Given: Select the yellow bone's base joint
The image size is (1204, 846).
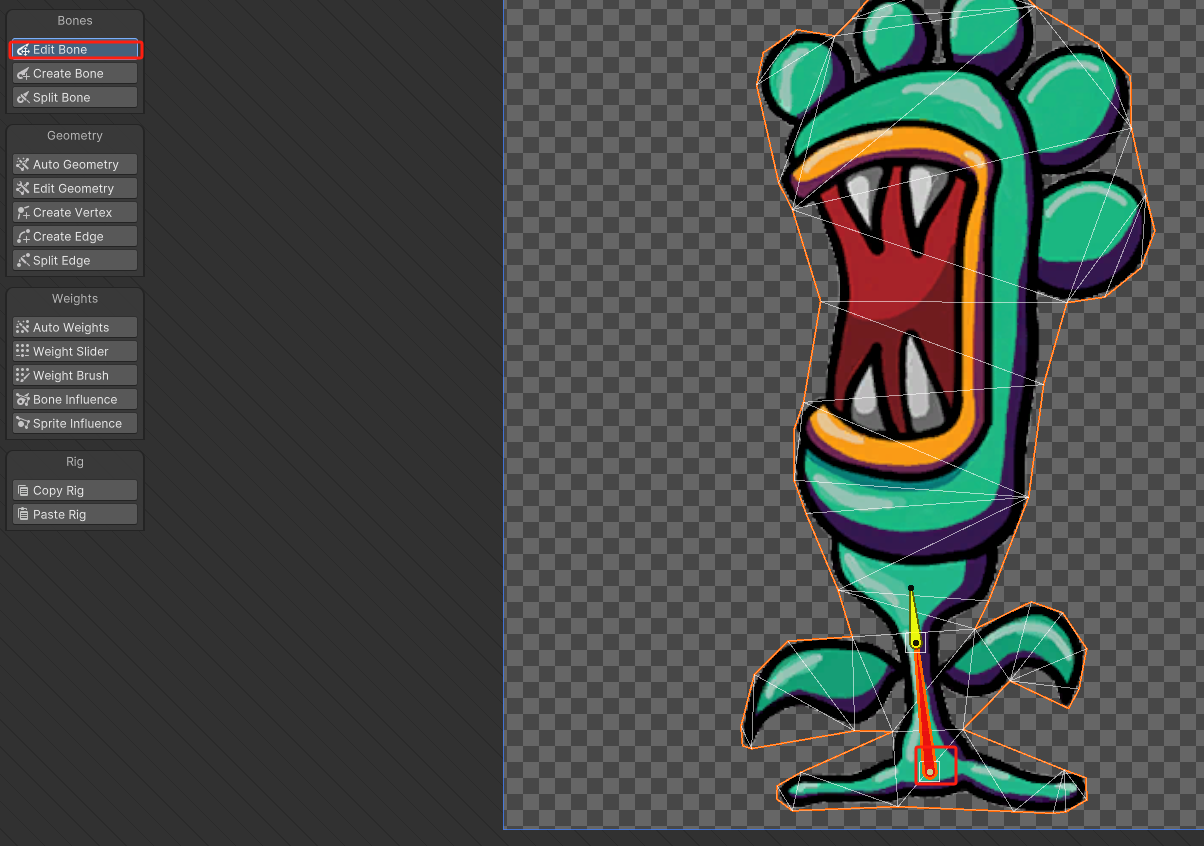Looking at the screenshot, I should (916, 643).
